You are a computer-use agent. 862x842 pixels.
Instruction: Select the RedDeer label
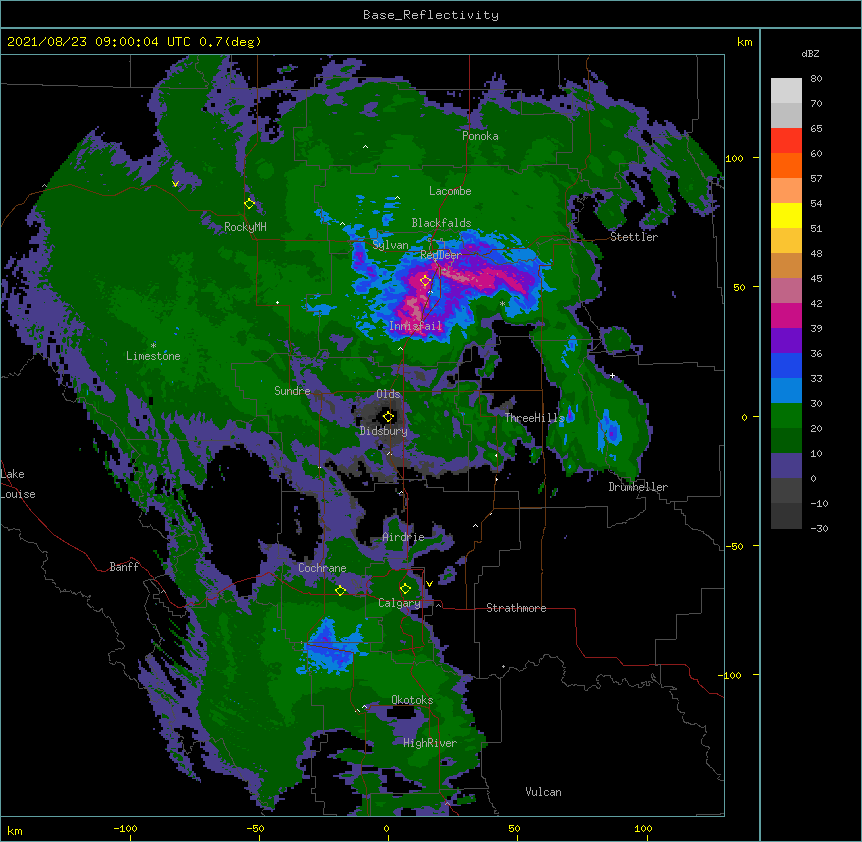pos(440,255)
